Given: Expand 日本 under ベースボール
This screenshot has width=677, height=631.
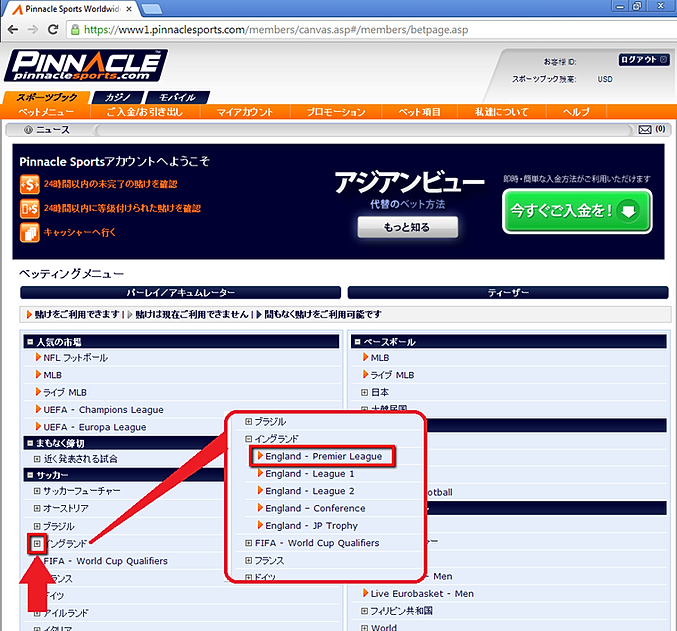Looking at the screenshot, I should (364, 392).
